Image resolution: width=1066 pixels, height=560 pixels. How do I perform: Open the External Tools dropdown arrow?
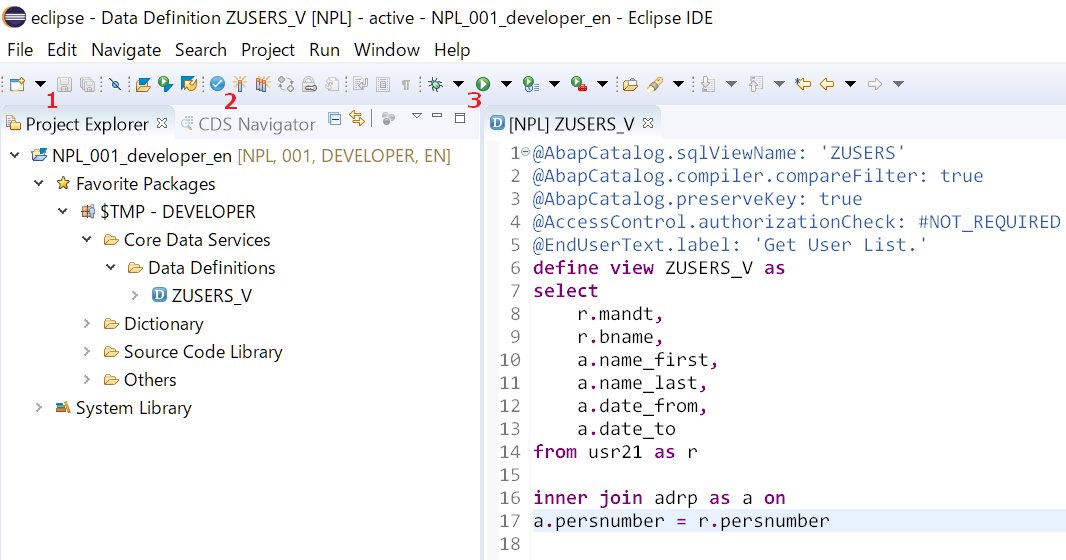602,84
